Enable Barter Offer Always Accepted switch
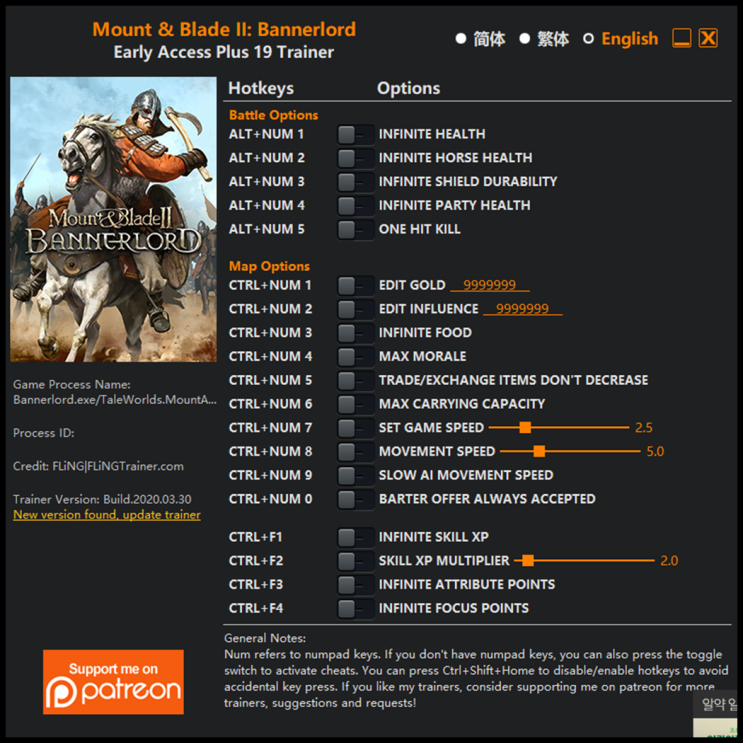Viewport: 743px width, 743px height. pos(355,499)
